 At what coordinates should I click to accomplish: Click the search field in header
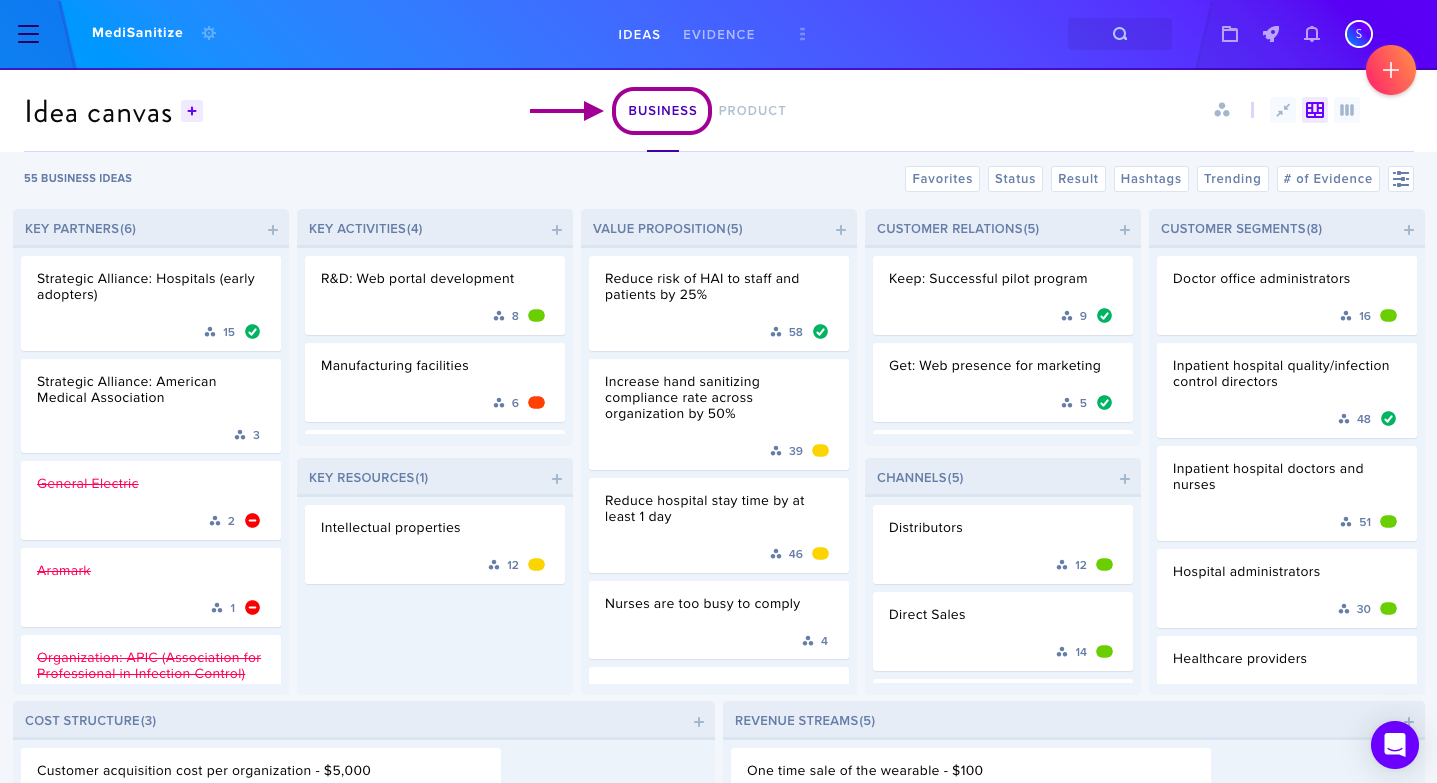click(x=1120, y=34)
